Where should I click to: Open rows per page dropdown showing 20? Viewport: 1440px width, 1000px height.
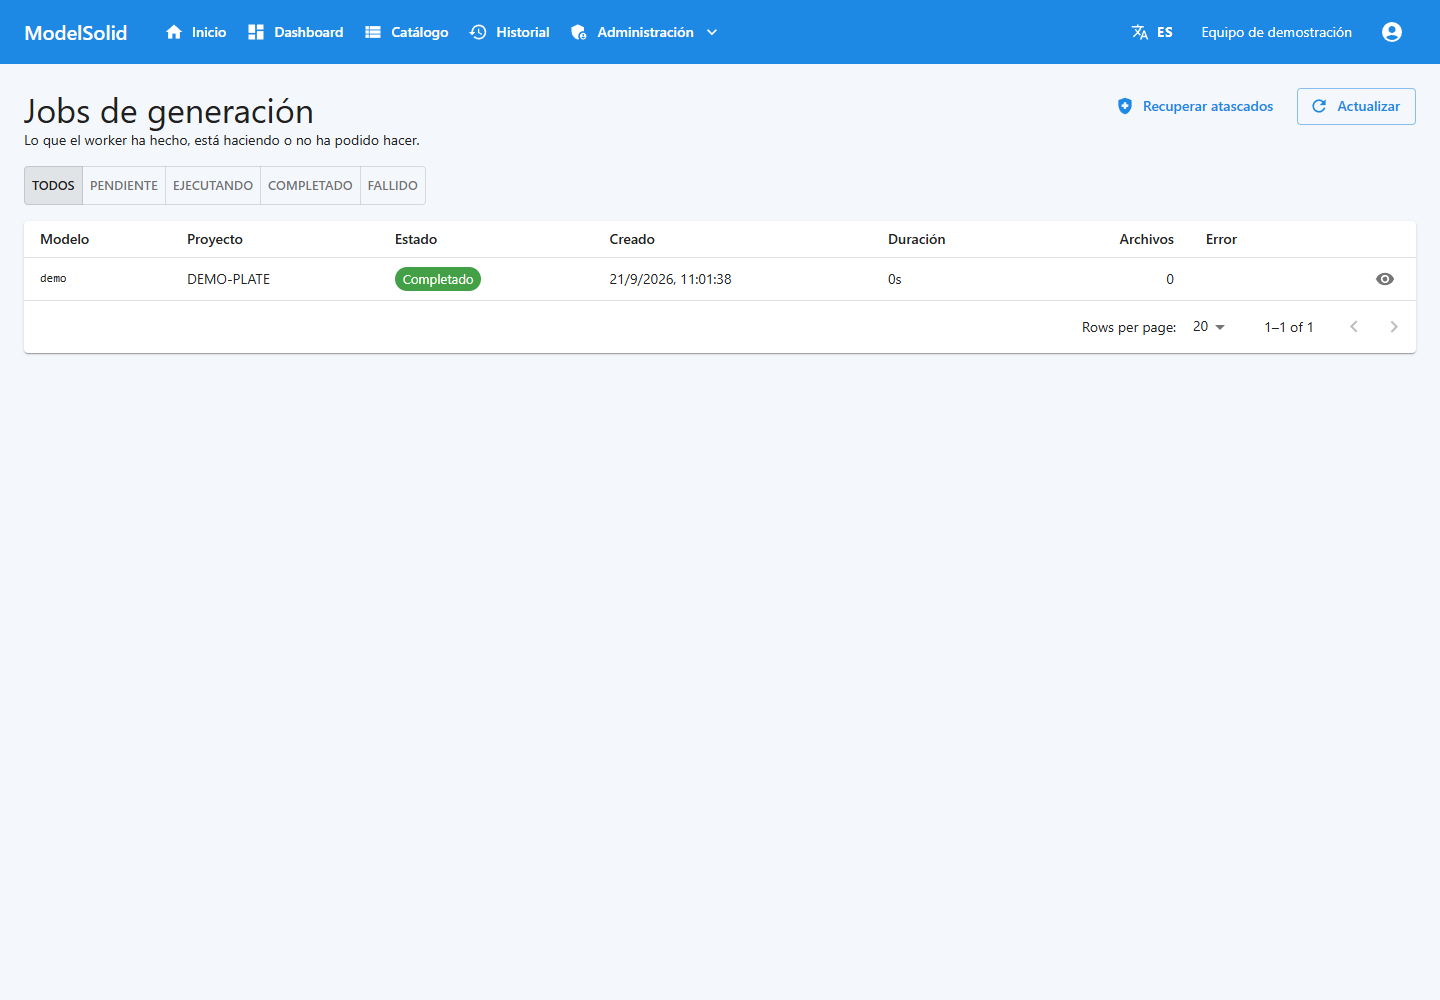click(x=1209, y=327)
